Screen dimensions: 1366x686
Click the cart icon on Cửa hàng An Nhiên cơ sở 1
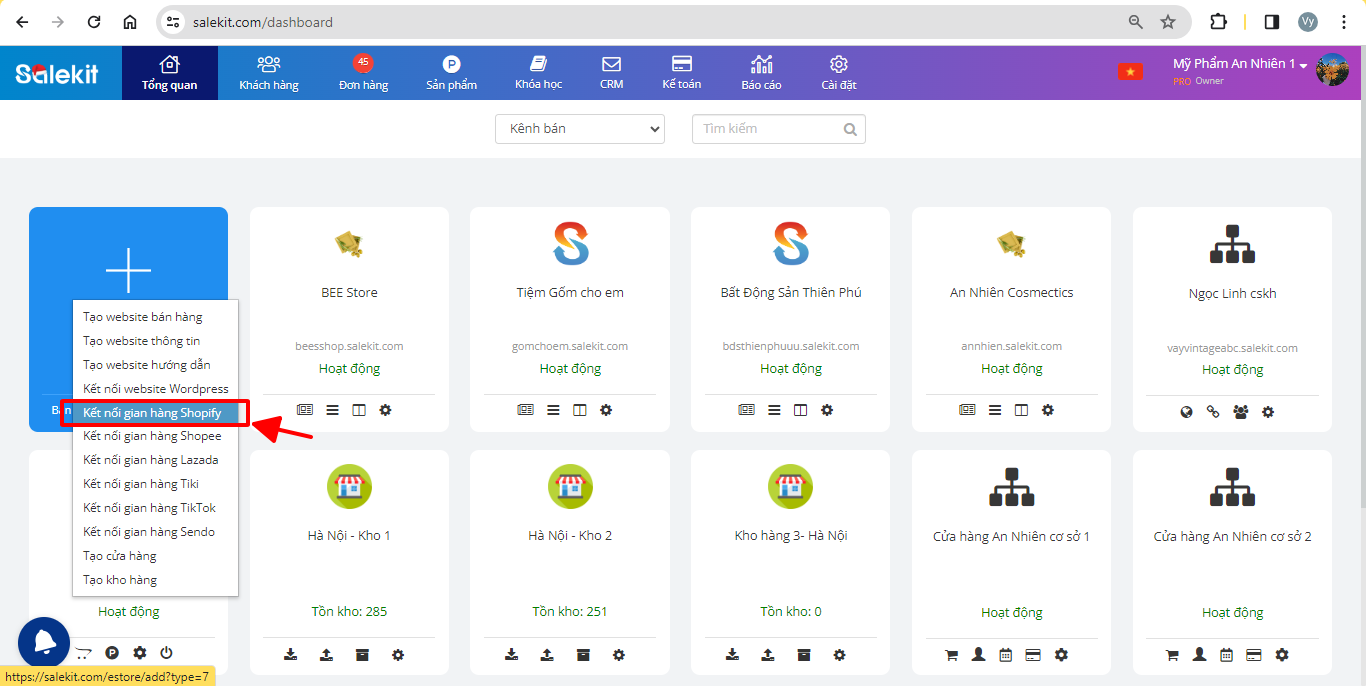951,655
